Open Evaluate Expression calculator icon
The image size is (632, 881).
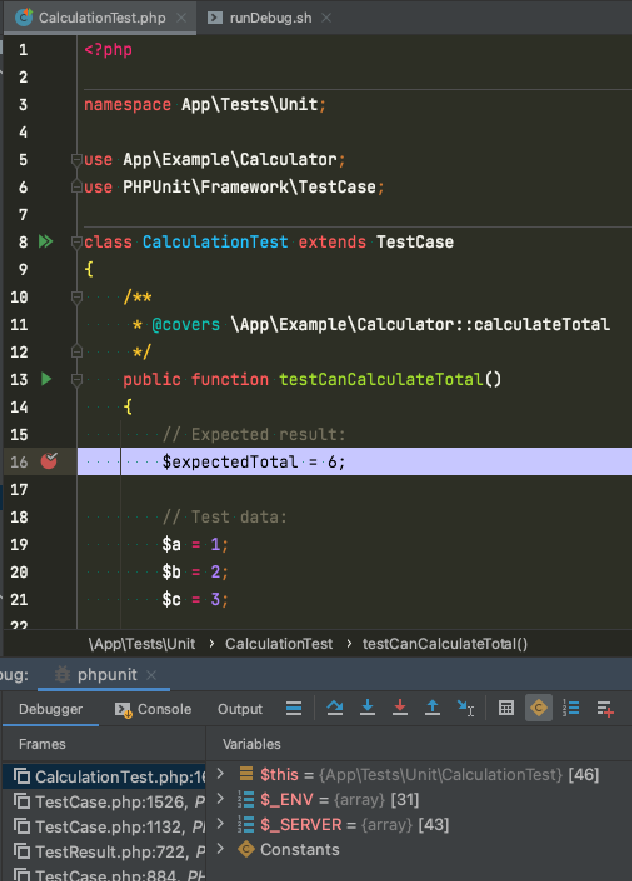pyautogui.click(x=506, y=708)
